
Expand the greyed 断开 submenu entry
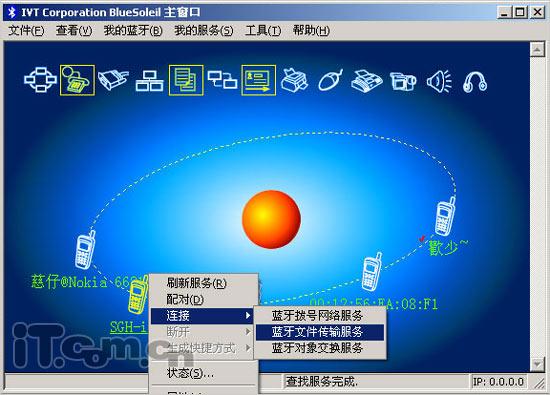tap(202, 332)
